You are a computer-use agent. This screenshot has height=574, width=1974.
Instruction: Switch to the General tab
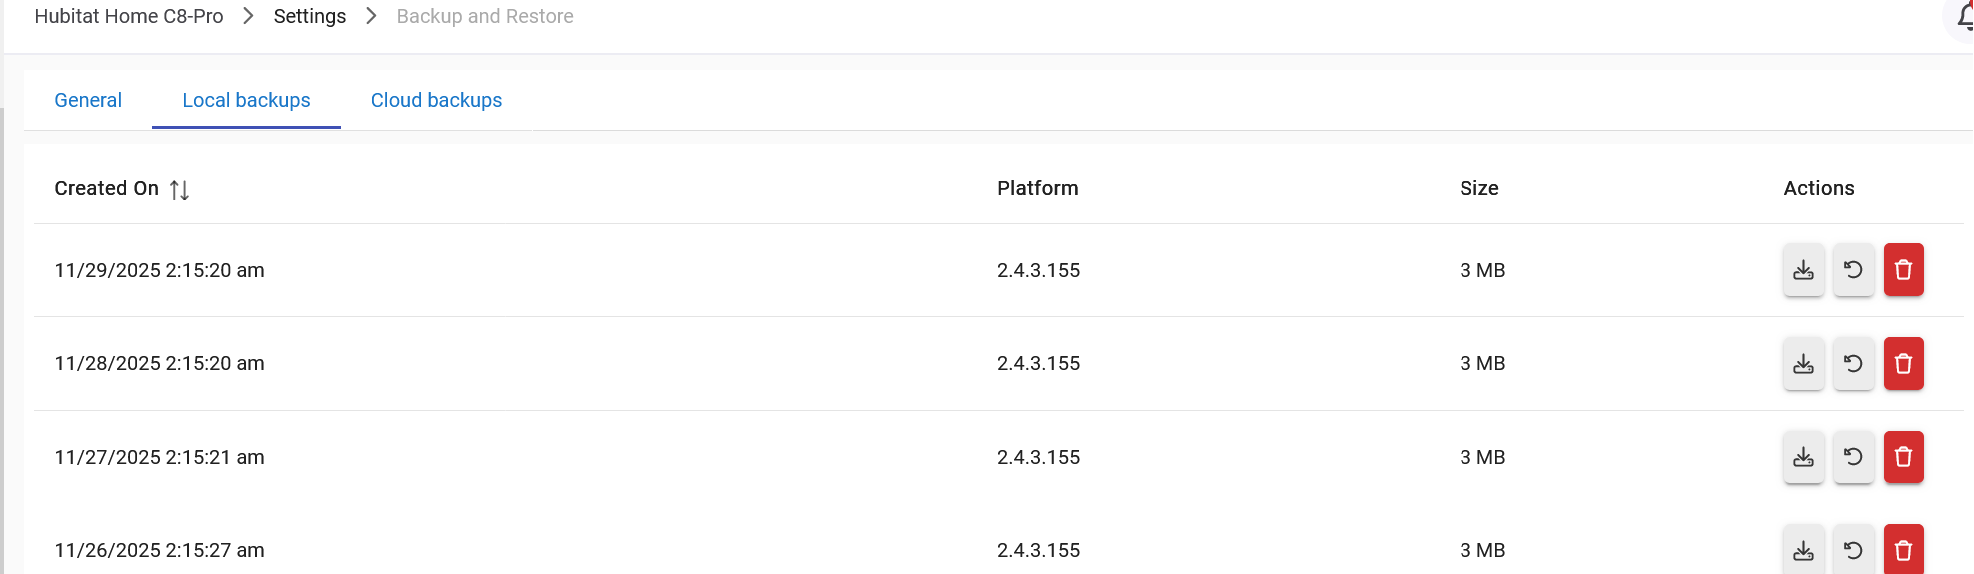click(x=88, y=100)
